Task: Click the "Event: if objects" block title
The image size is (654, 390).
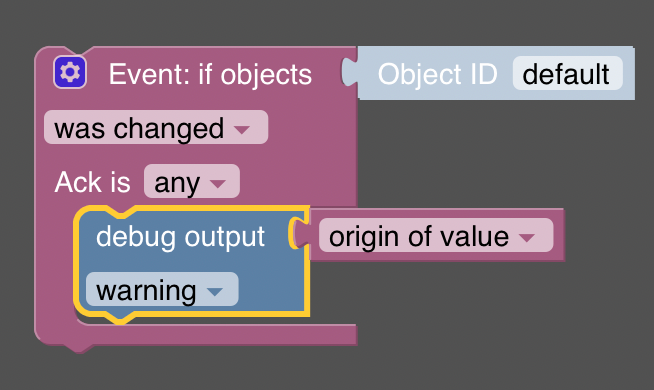Action: click(210, 74)
